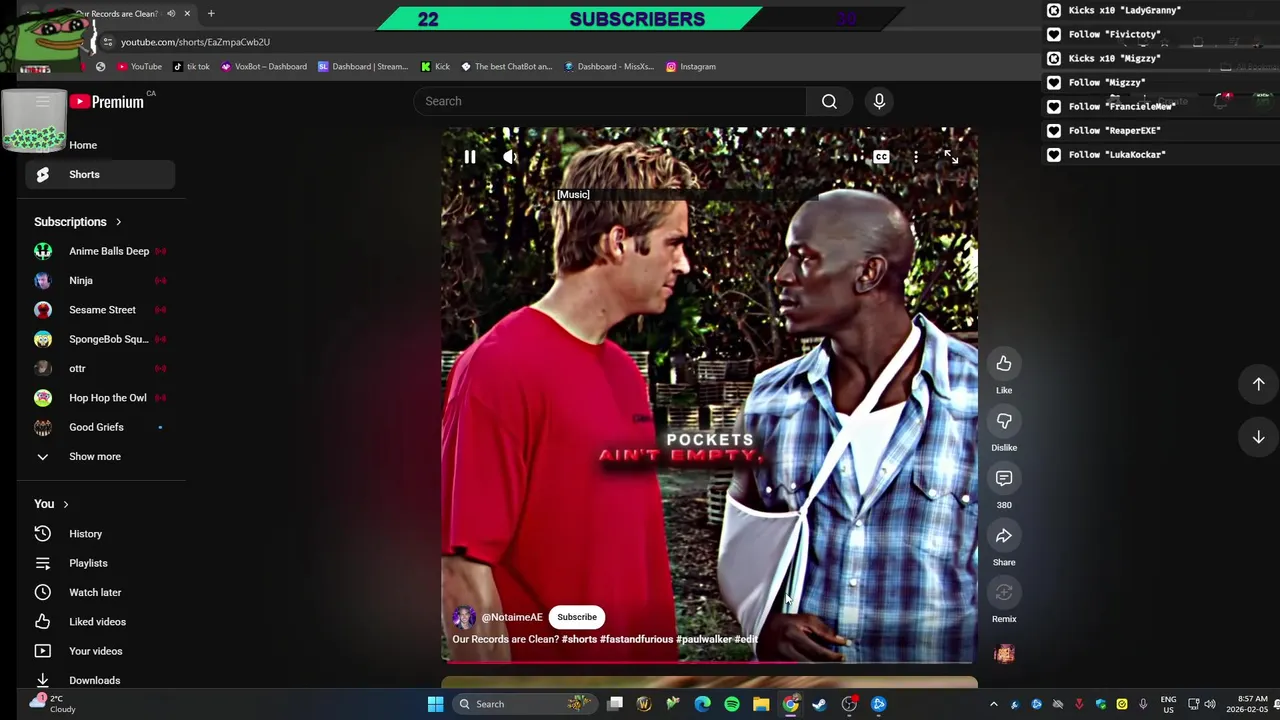Expand Show more subscriptions
The height and width of the screenshot is (720, 1280).
[x=100, y=456]
